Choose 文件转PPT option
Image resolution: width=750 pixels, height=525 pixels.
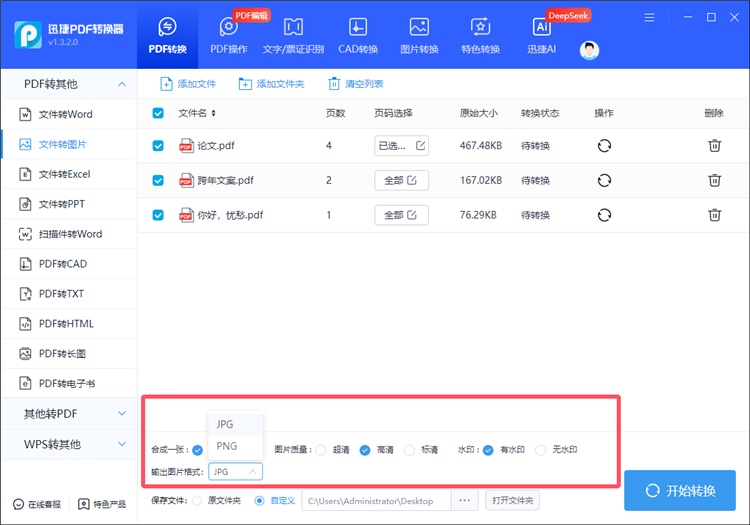[x=69, y=204]
